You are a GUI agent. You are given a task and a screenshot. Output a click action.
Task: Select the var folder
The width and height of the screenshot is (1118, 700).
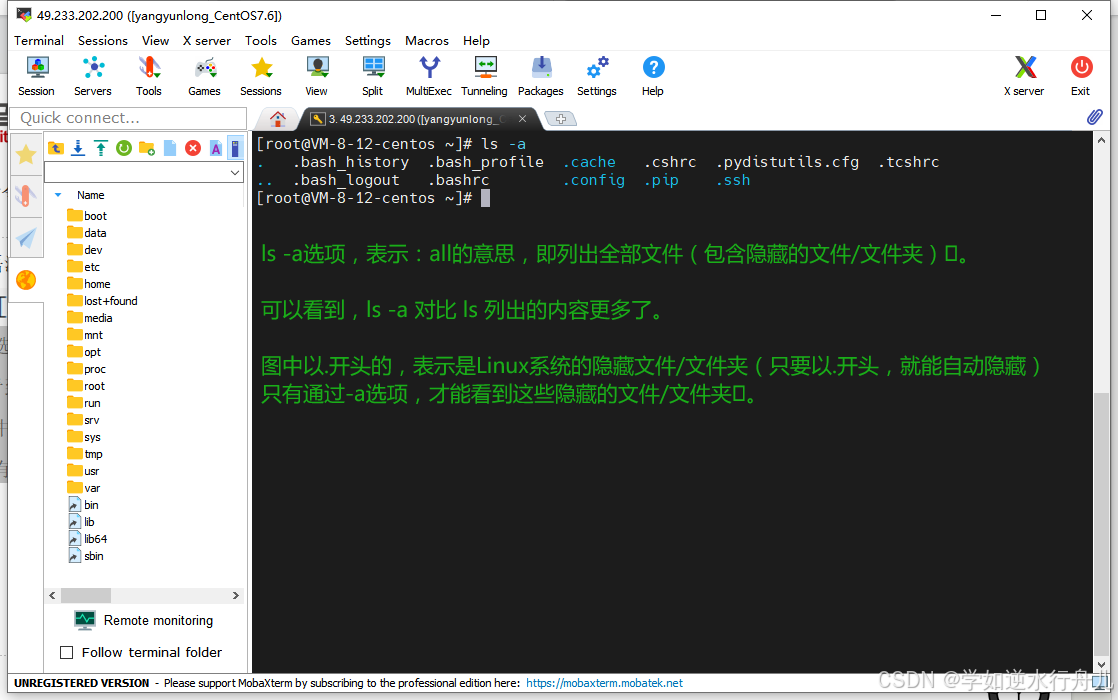pos(84,488)
